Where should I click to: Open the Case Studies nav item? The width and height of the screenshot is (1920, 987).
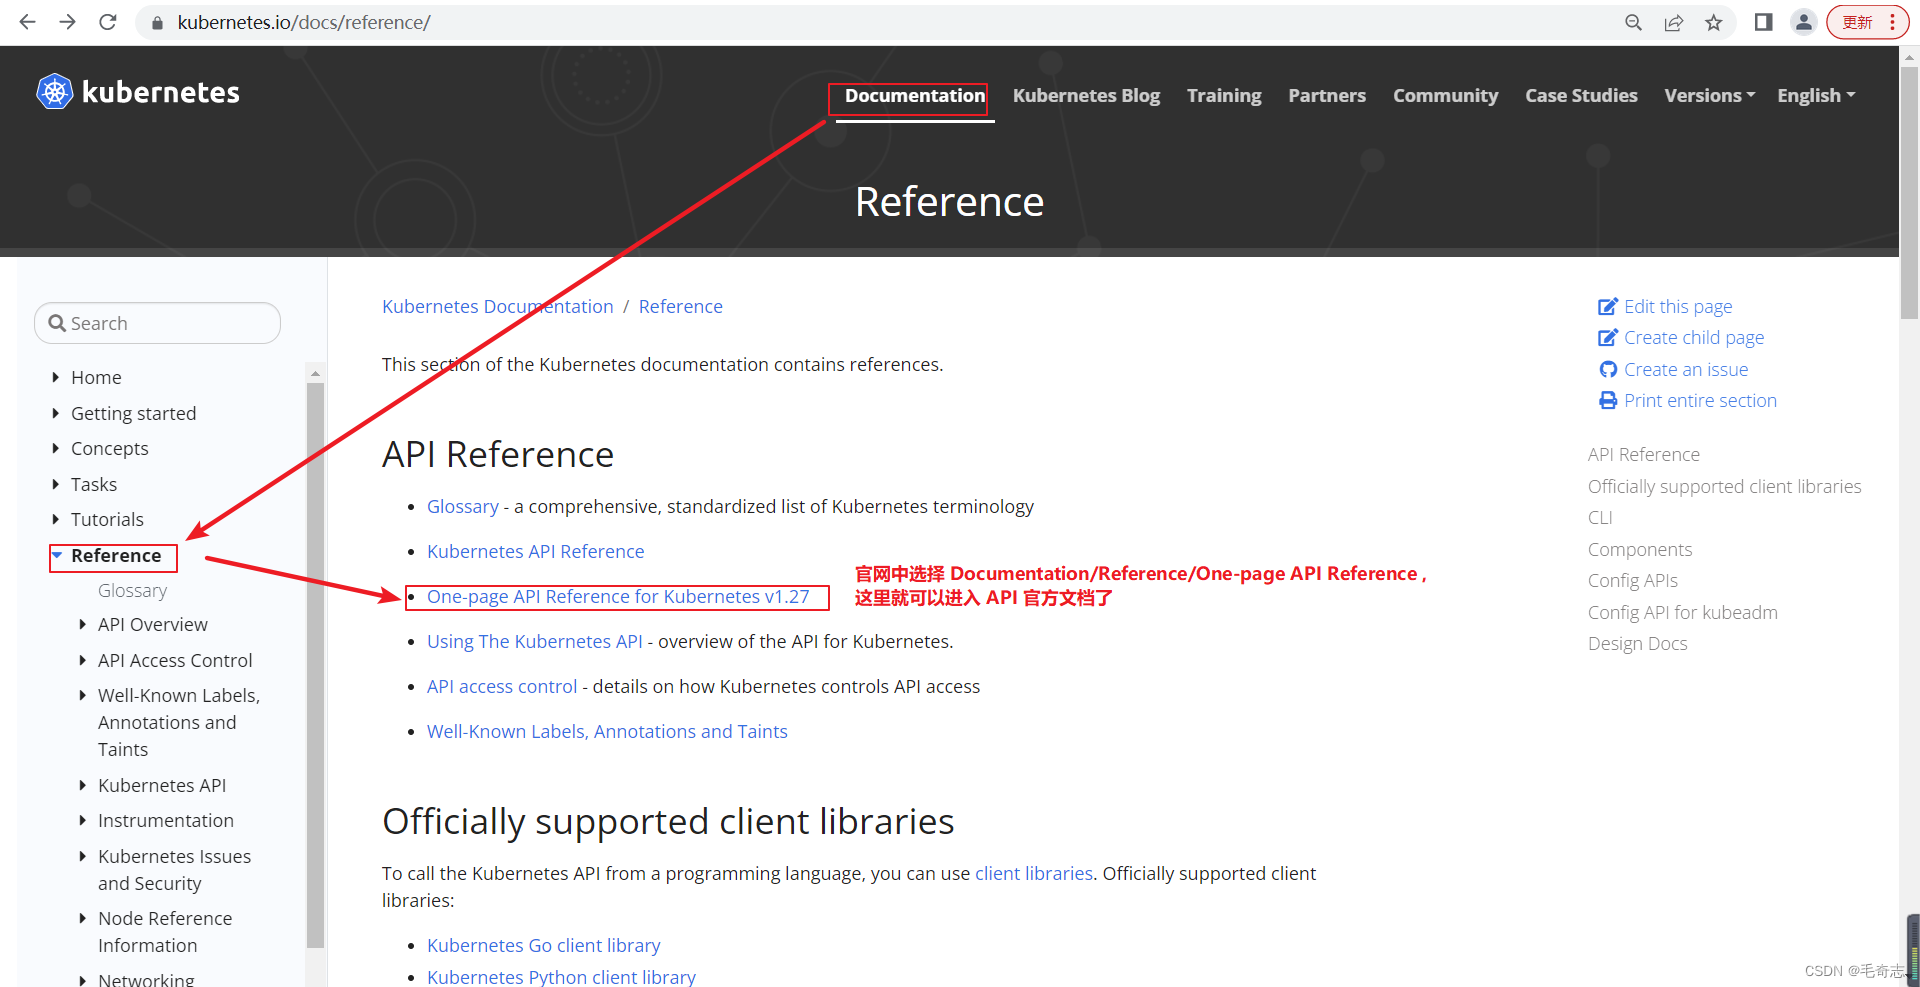(x=1581, y=95)
